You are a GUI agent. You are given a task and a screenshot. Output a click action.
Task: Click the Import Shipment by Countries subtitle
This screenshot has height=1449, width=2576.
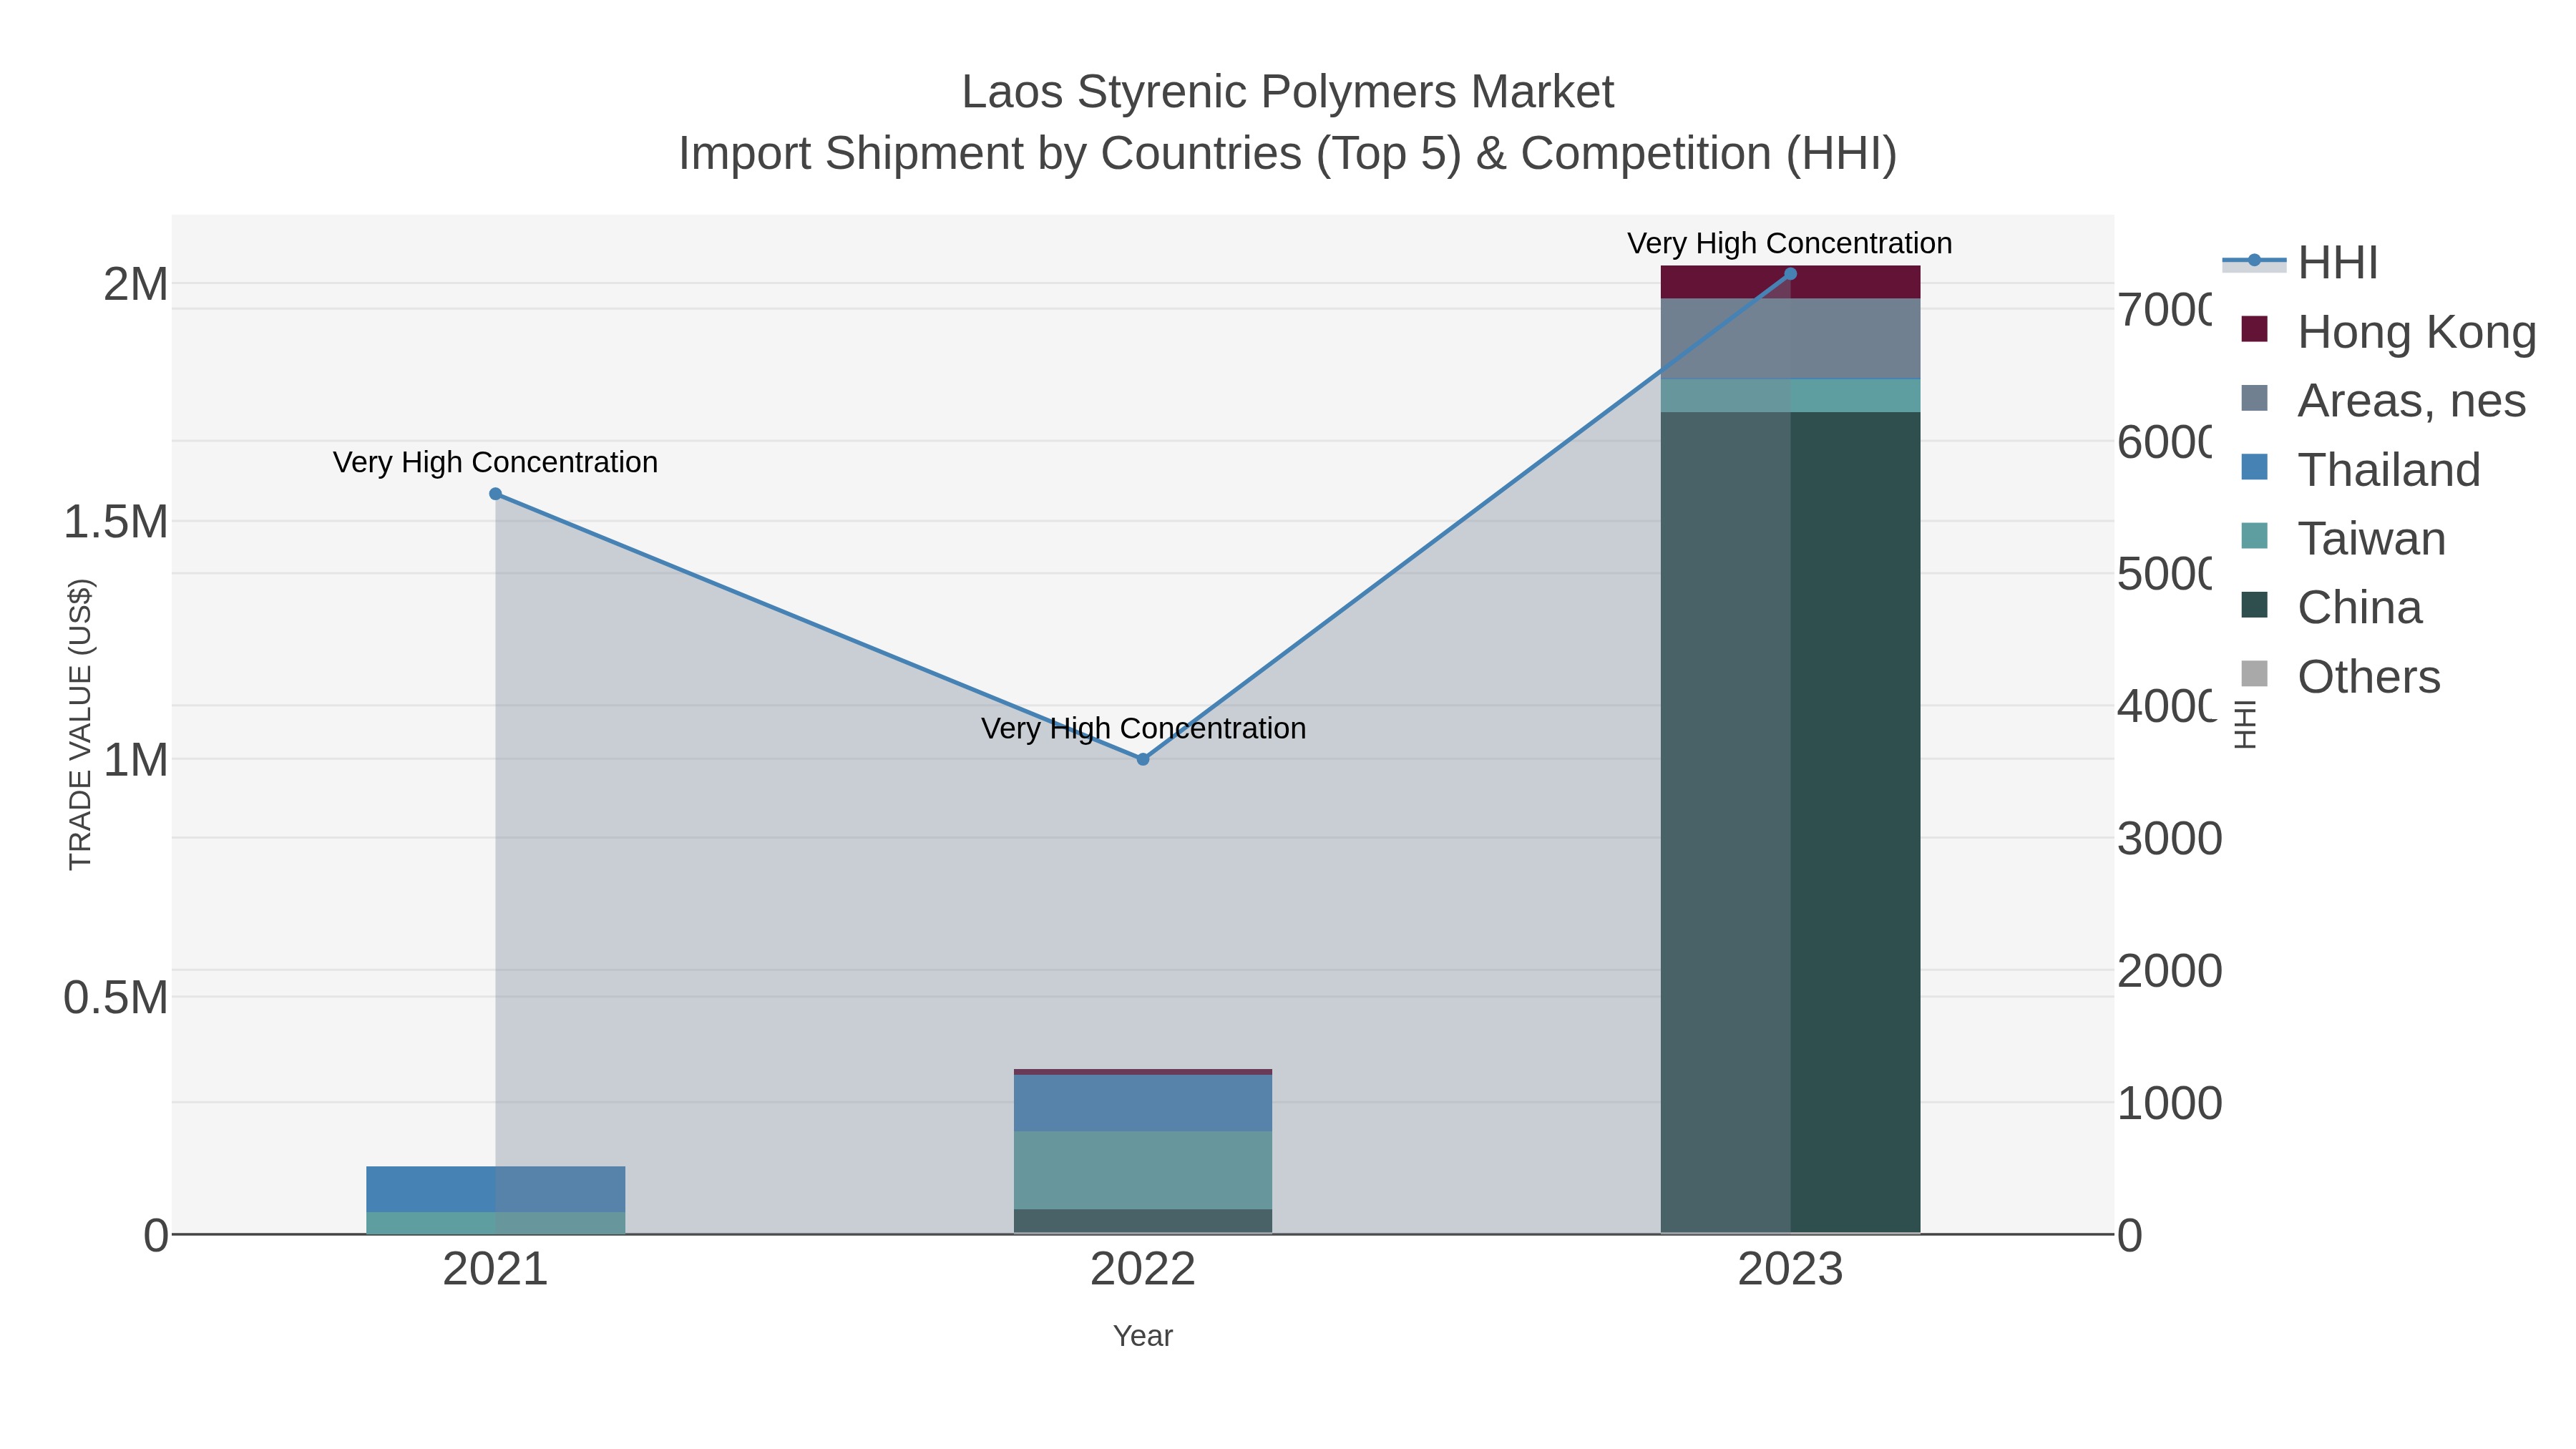tap(1288, 154)
